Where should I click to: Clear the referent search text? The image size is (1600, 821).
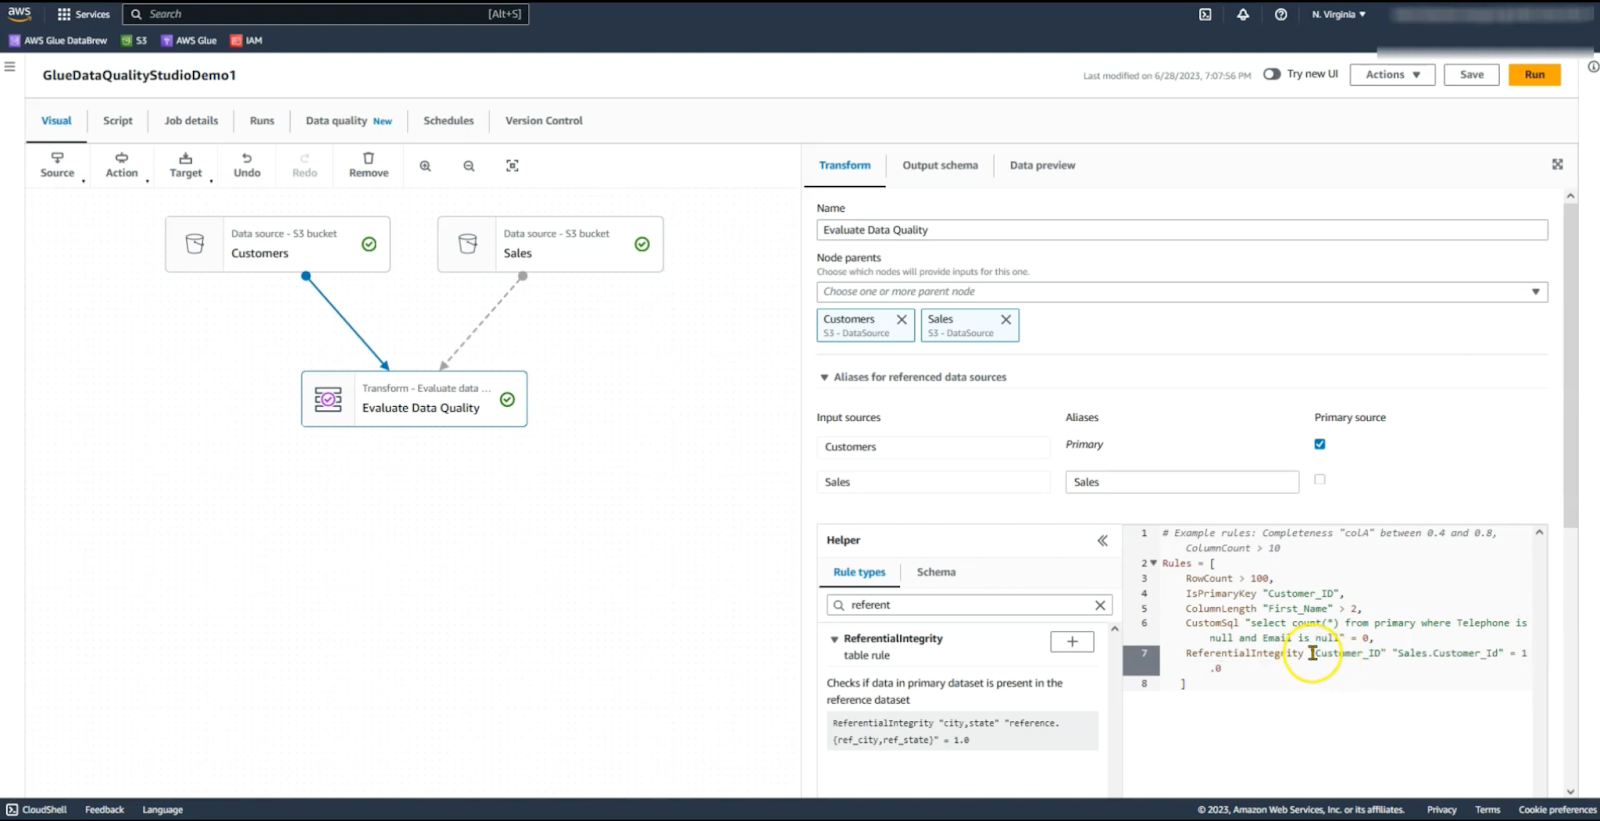1100,605
